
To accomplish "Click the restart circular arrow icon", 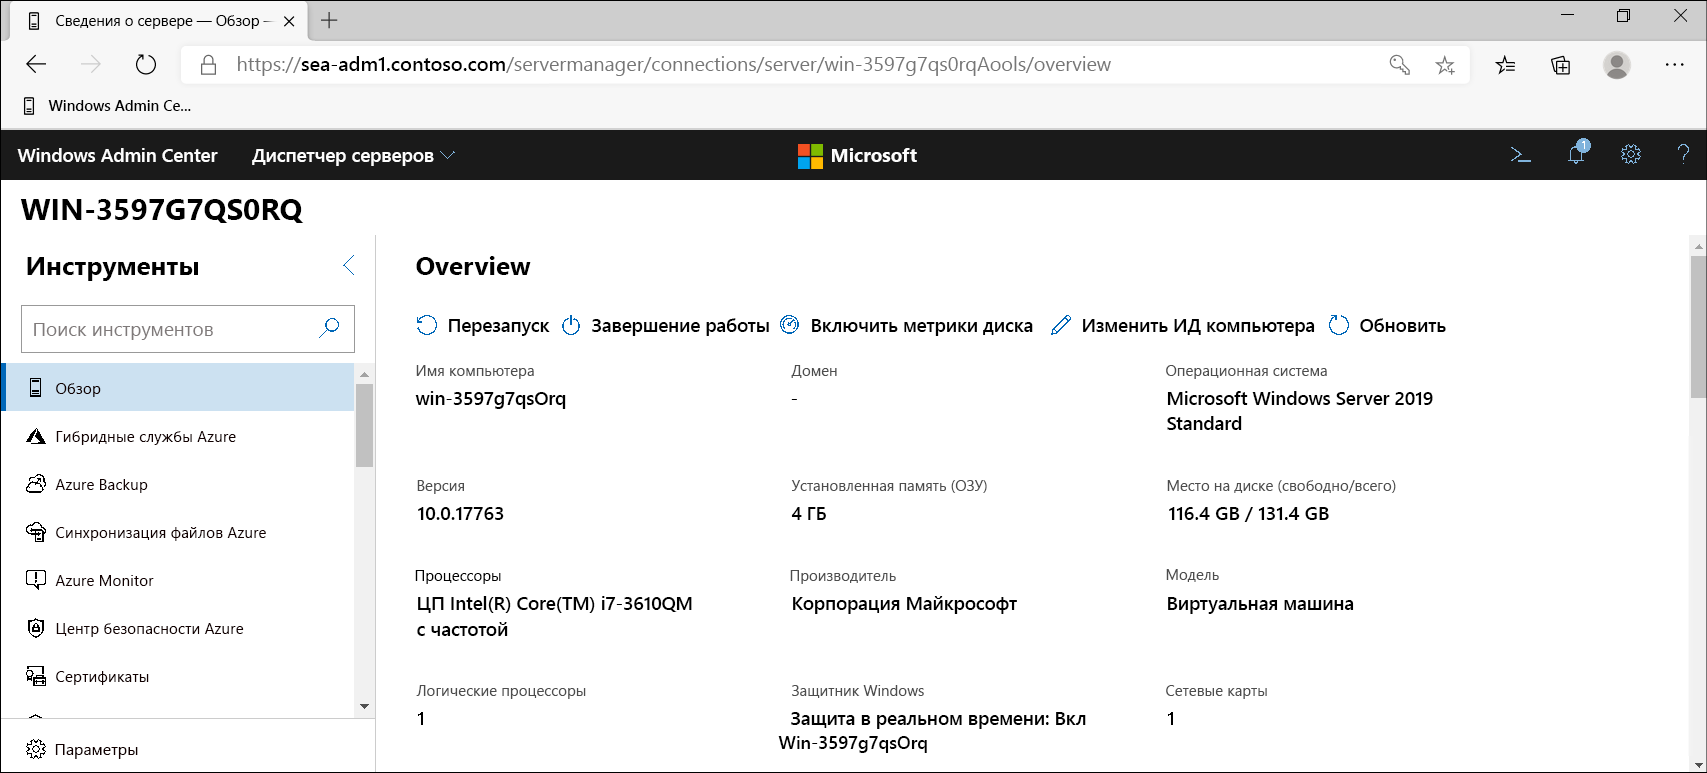I will point(427,325).
